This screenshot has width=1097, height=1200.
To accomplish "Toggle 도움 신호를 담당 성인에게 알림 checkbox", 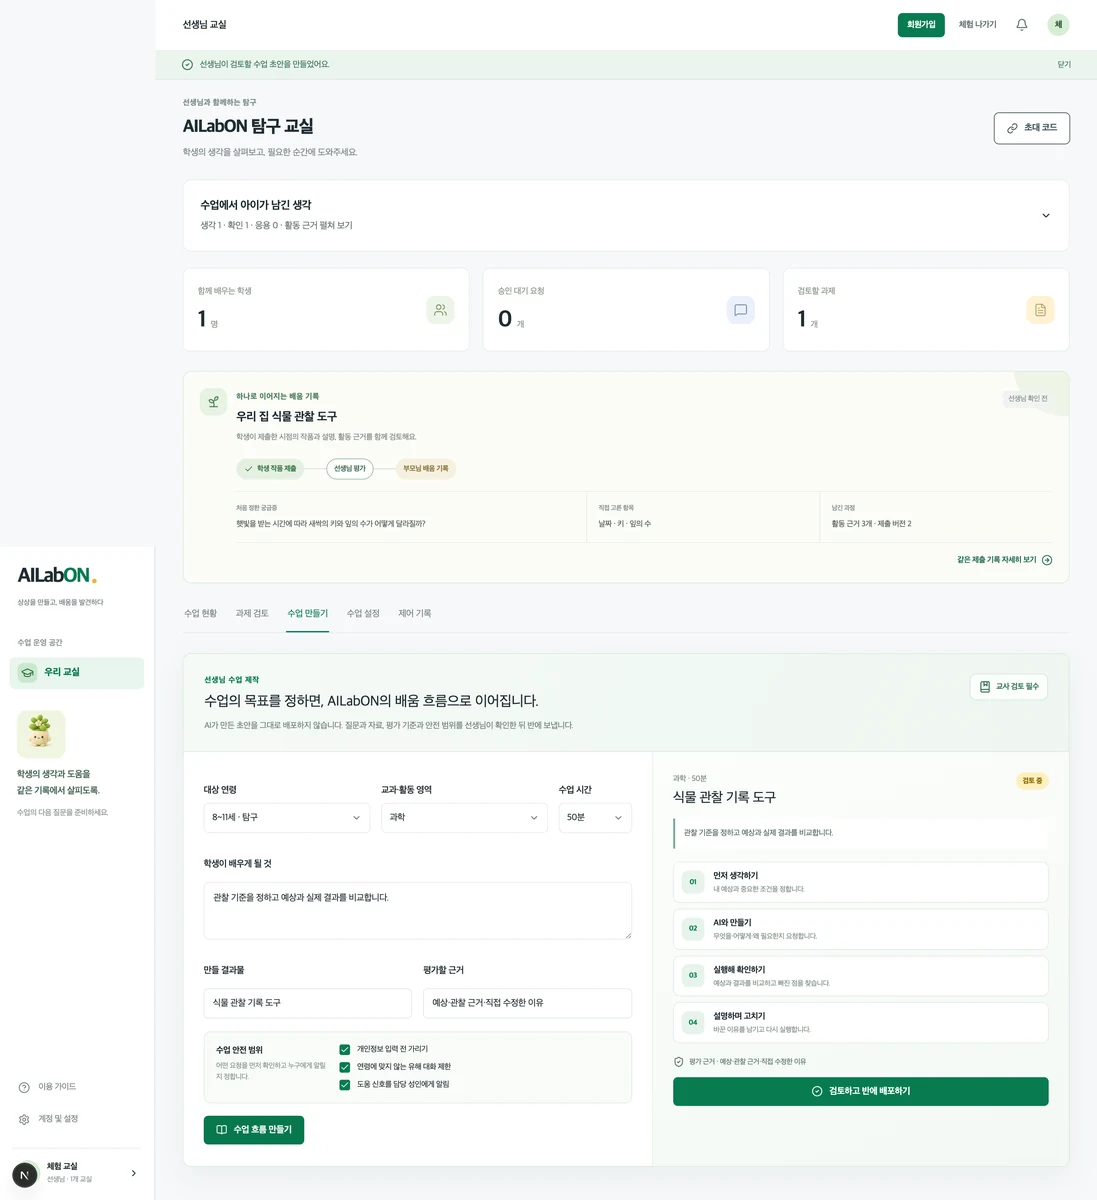I will click(x=345, y=1084).
